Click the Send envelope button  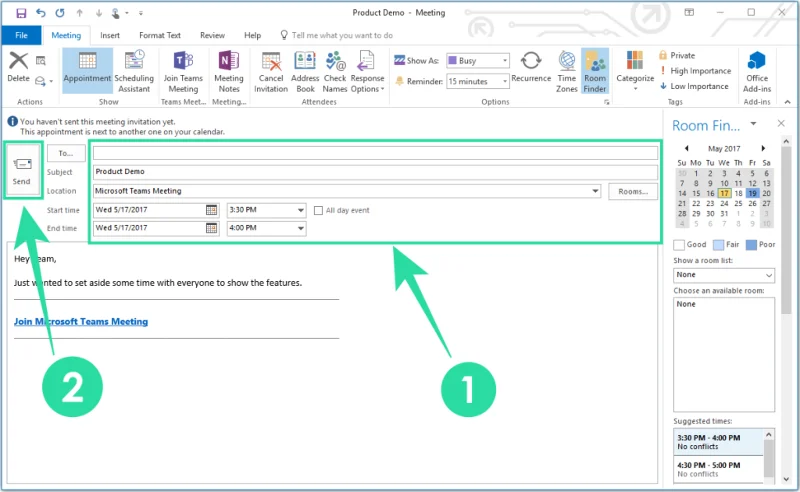[21, 171]
